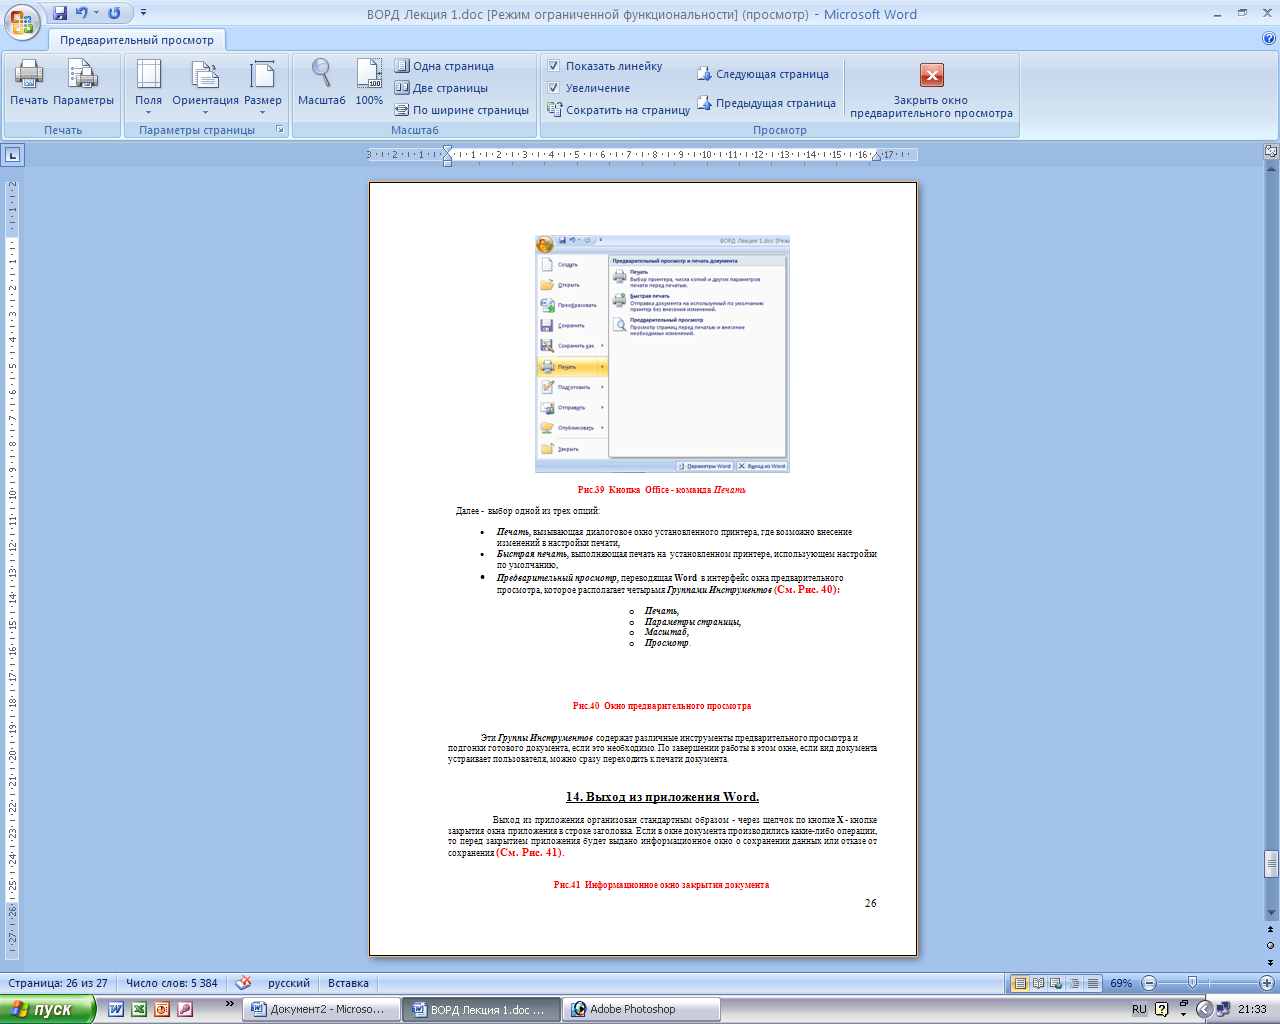The image size is (1280, 1024).
Task: Switch to Документ2 taskbar window
Action: click(x=321, y=1009)
